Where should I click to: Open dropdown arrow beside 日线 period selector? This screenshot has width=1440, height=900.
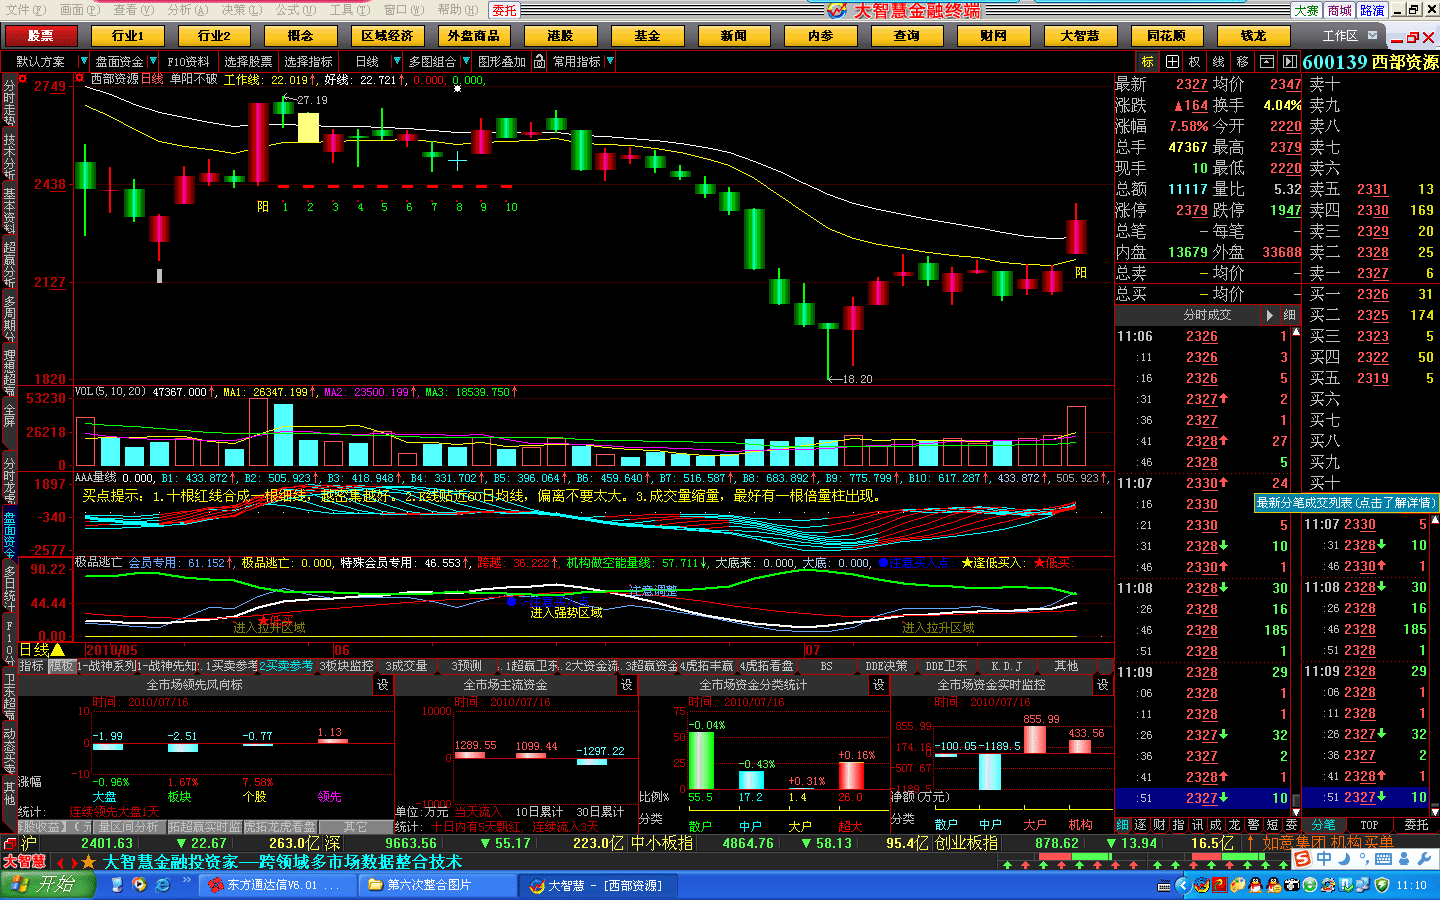pos(397,62)
